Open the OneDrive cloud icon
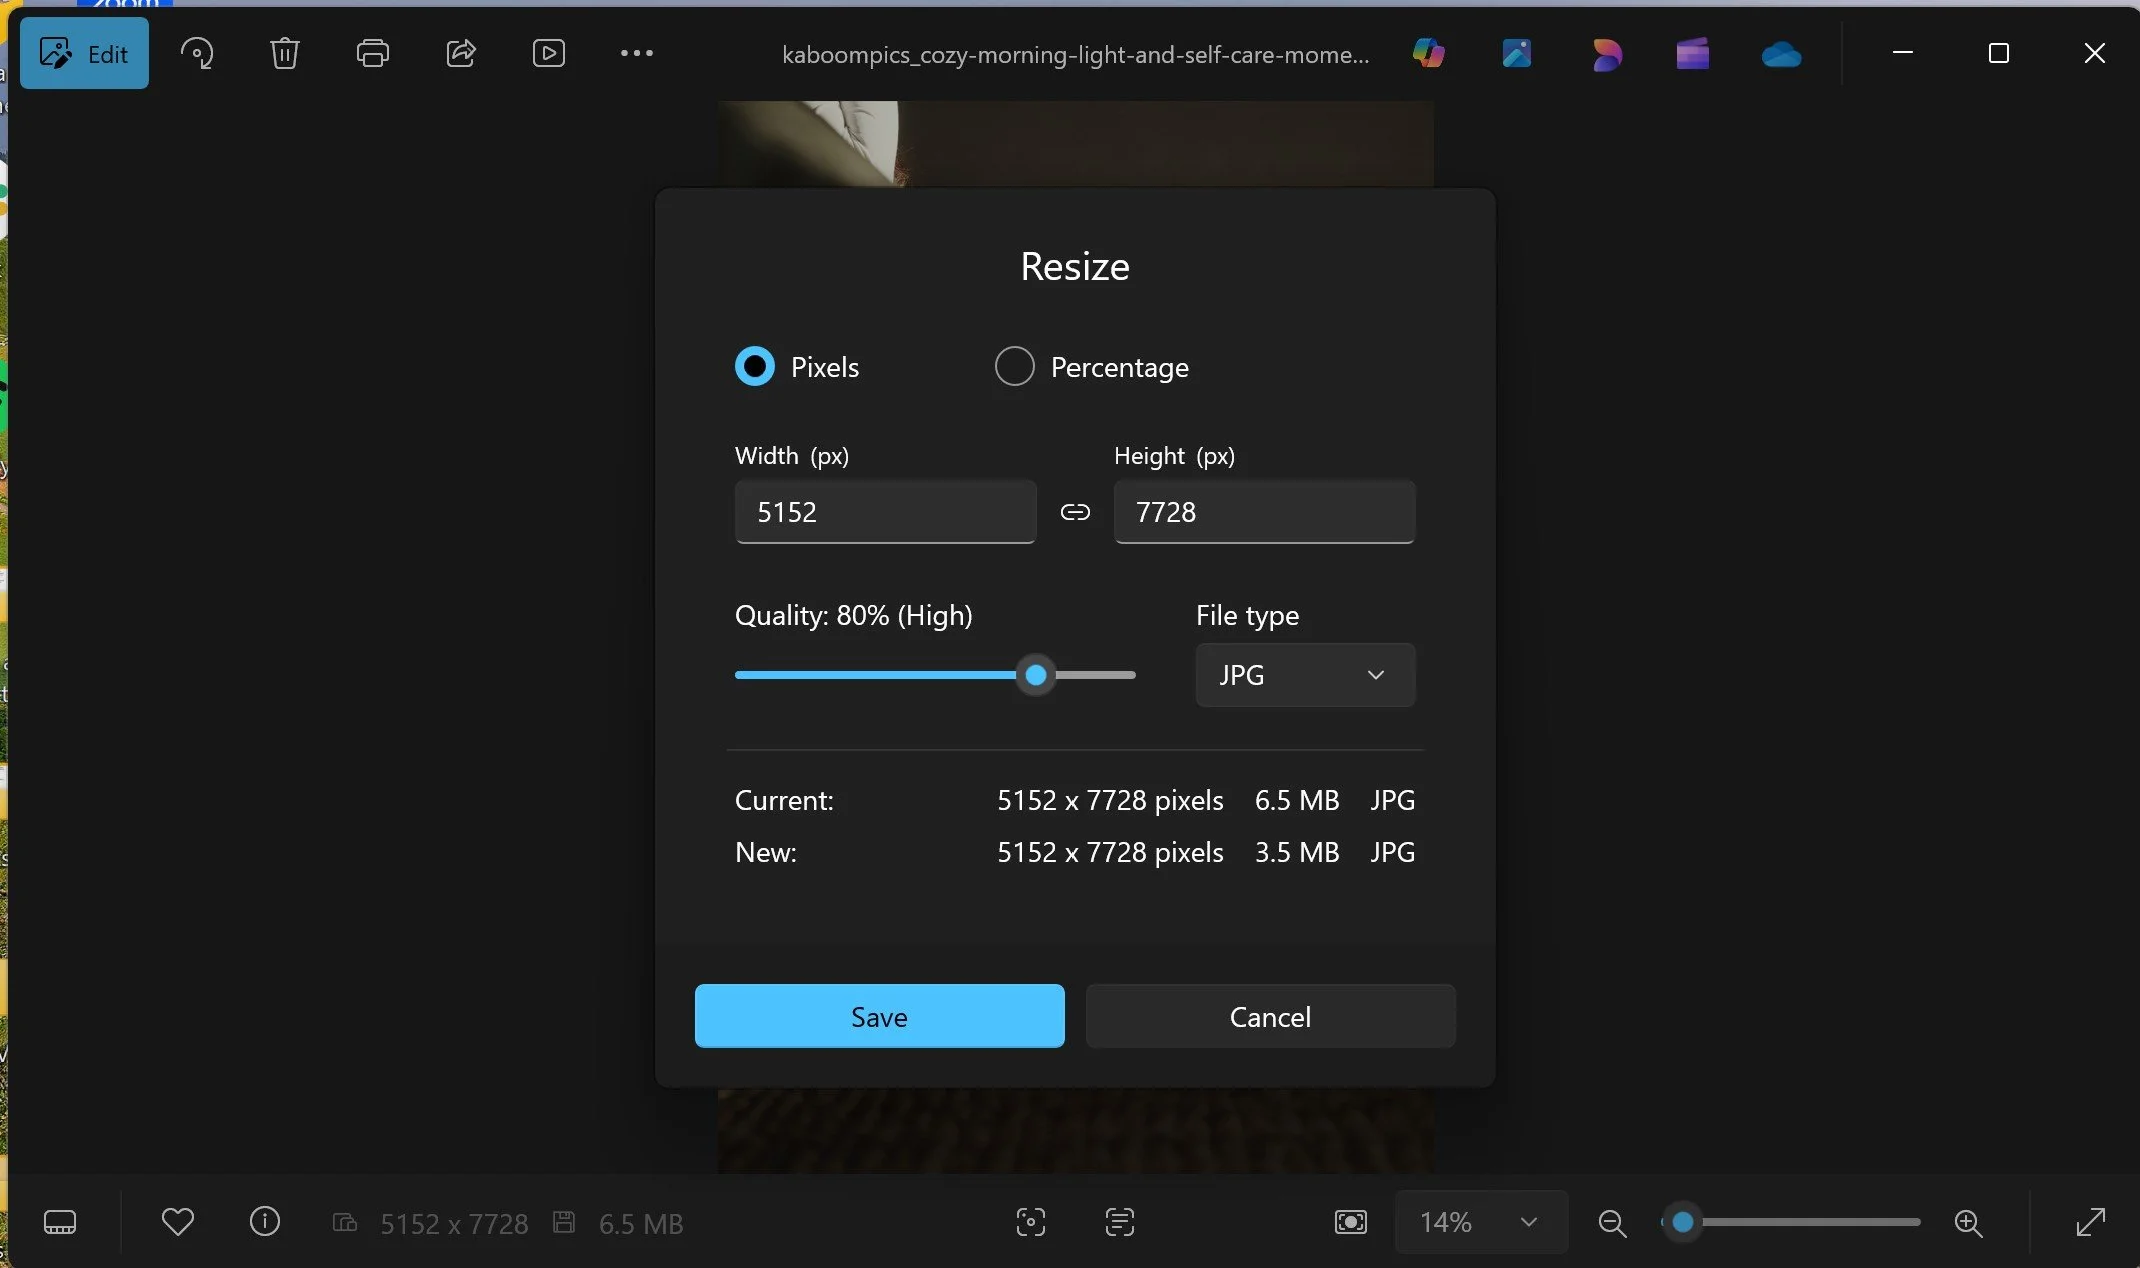The width and height of the screenshot is (2140, 1268). pyautogui.click(x=1781, y=54)
